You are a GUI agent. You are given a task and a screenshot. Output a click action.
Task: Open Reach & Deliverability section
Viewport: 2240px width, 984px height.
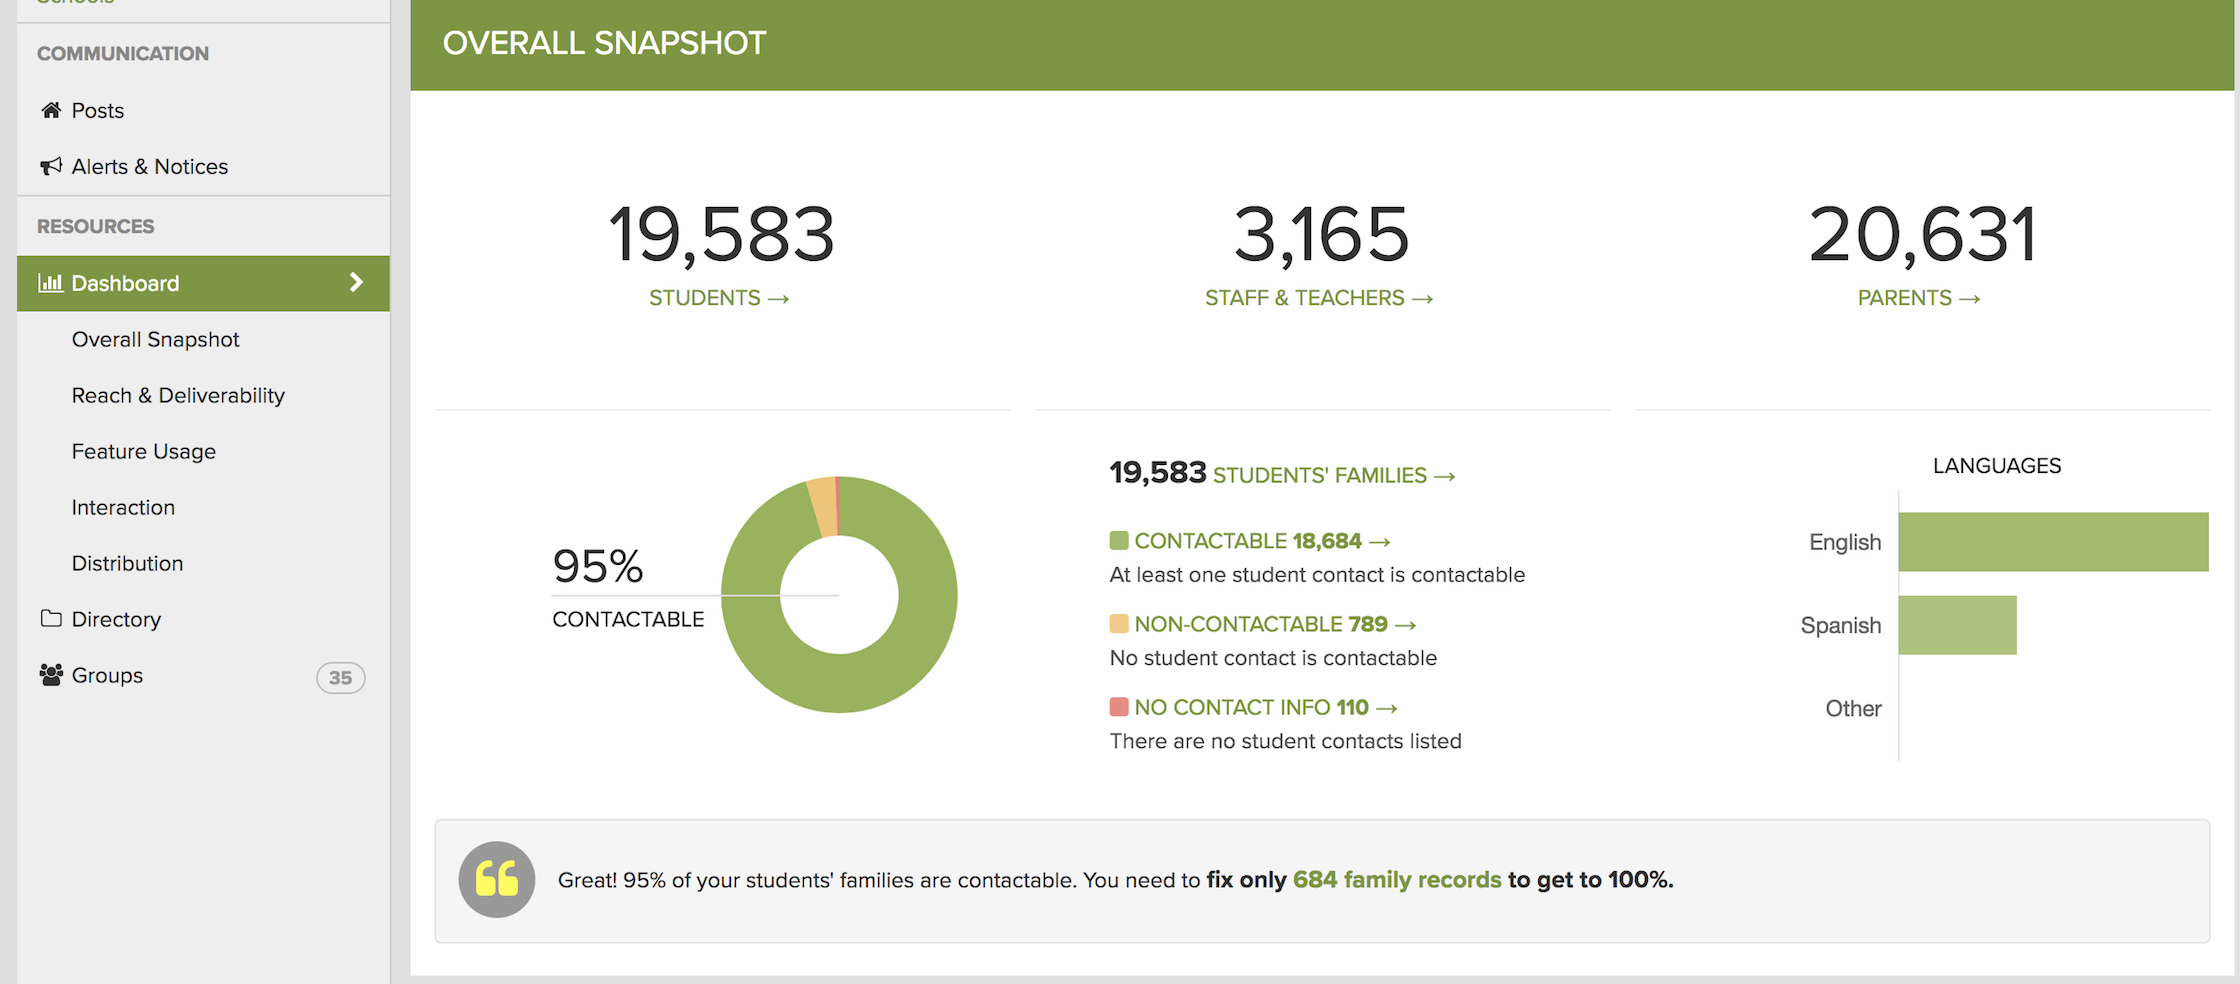tap(178, 395)
